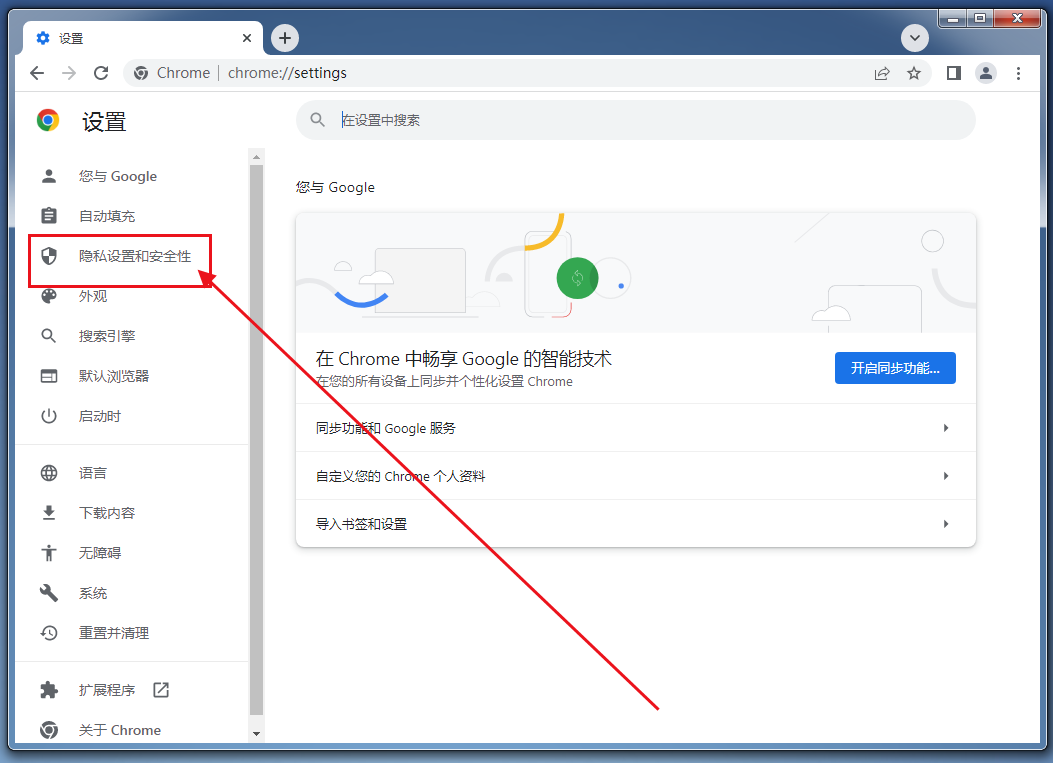The image size is (1053, 763).
Task: Select 隐私设置和安全性 in the sidebar
Action: tap(135, 256)
